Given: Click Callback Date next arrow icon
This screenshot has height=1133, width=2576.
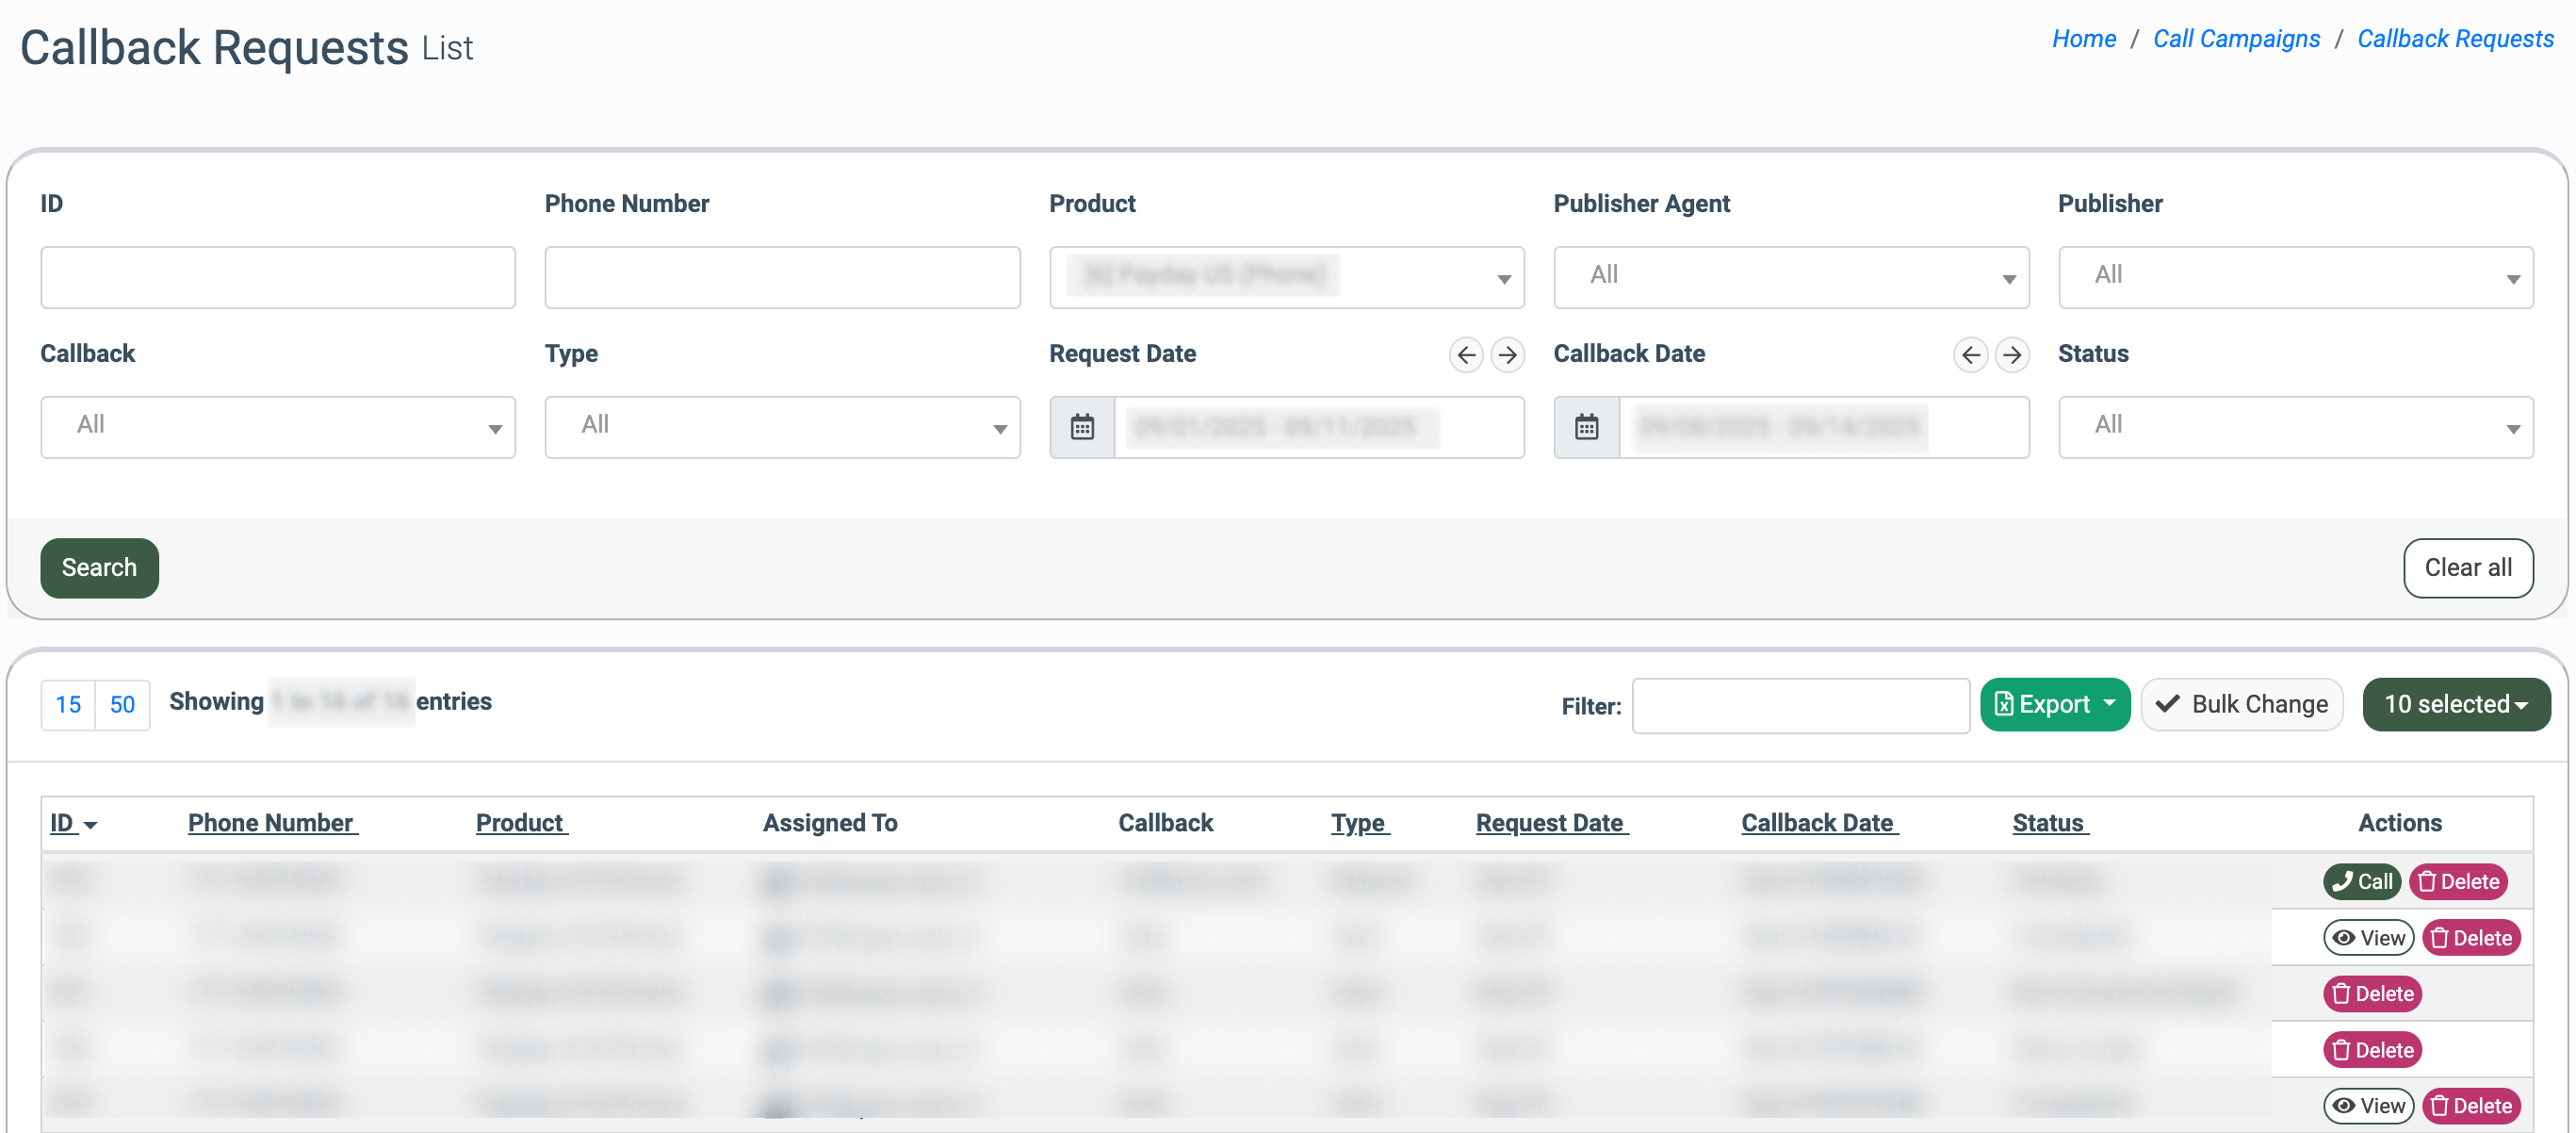Looking at the screenshot, I should coord(2011,354).
